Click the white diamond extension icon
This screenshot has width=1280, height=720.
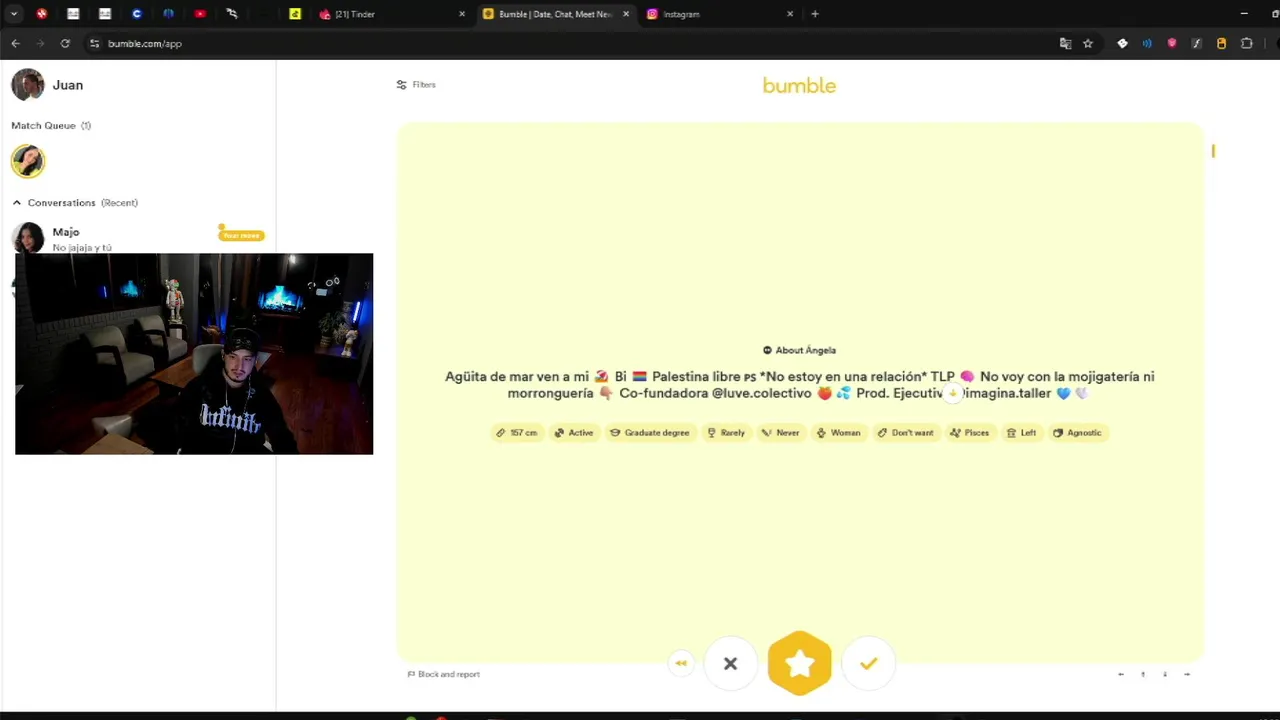tap(1122, 44)
